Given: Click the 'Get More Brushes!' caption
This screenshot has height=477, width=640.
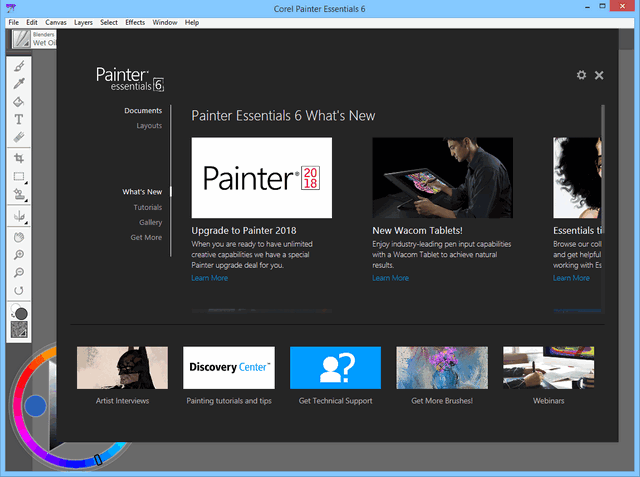Looking at the screenshot, I should [x=442, y=401].
